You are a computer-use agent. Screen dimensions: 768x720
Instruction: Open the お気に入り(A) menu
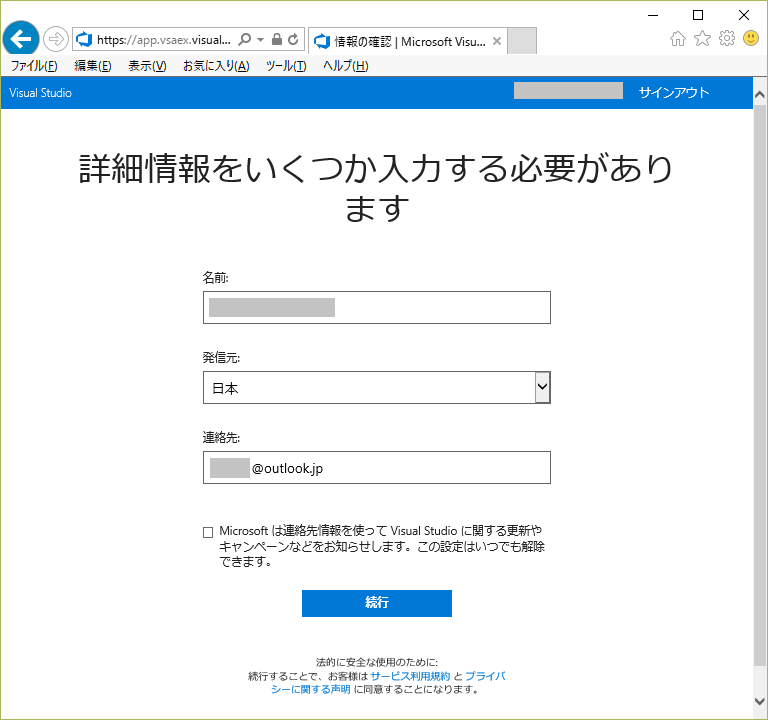[215, 66]
